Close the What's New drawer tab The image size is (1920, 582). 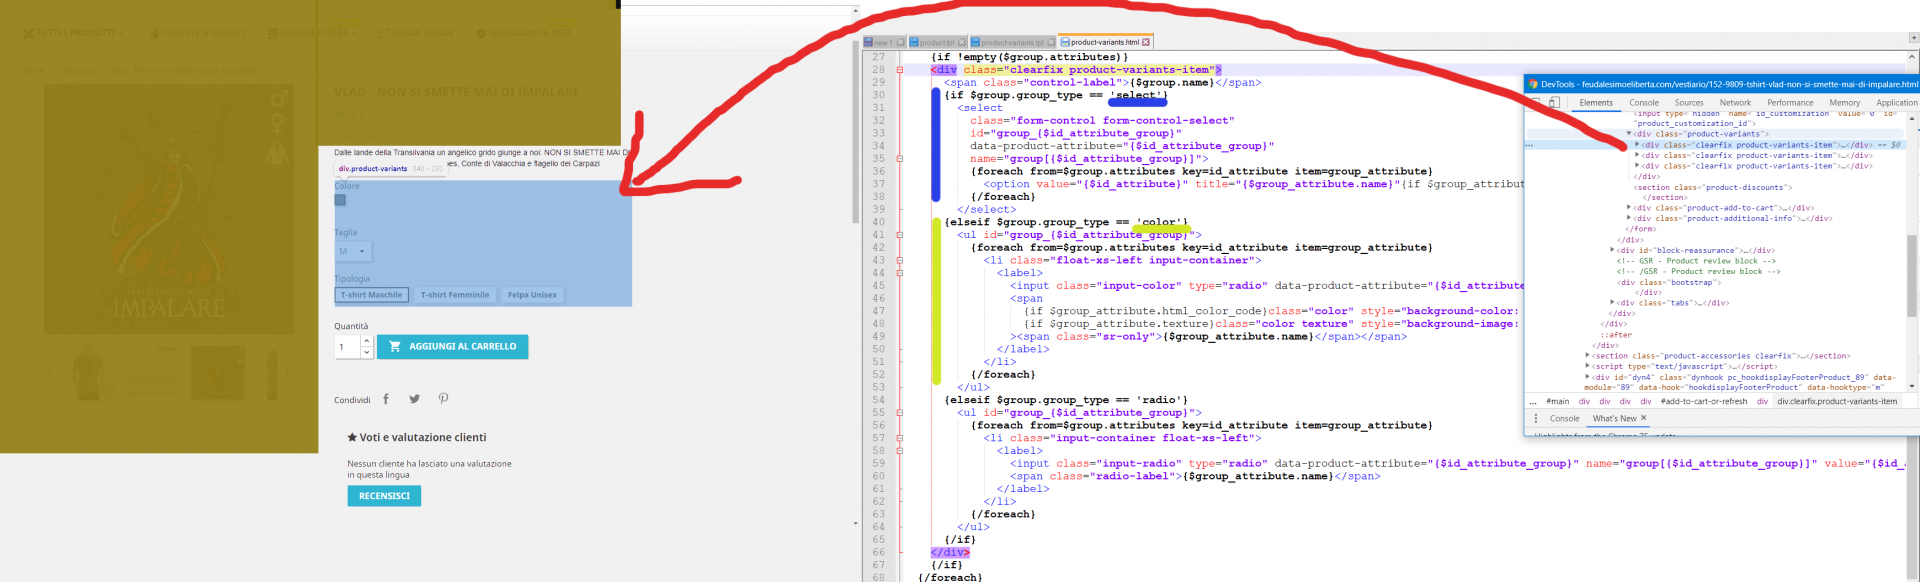(1643, 418)
